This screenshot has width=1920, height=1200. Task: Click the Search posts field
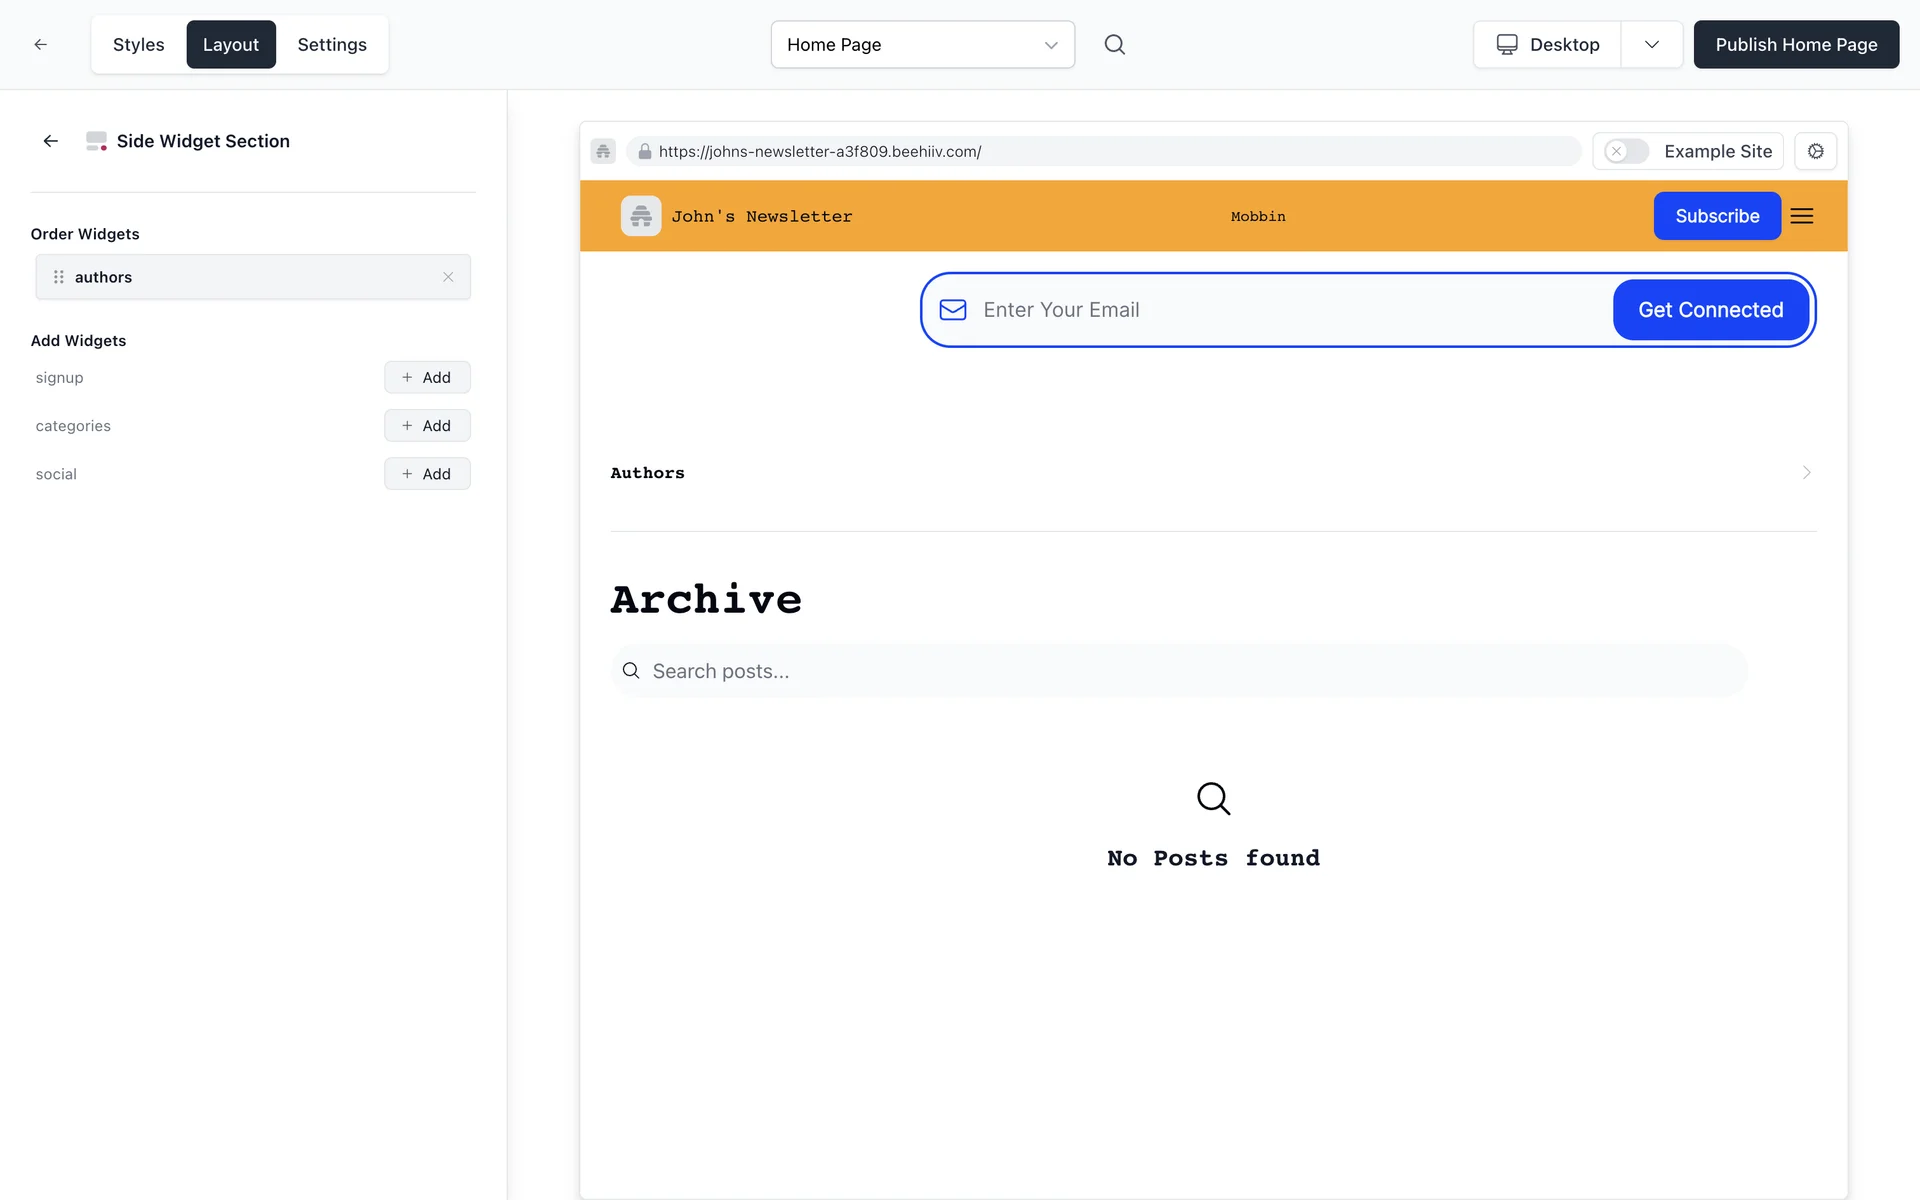click(x=1180, y=671)
